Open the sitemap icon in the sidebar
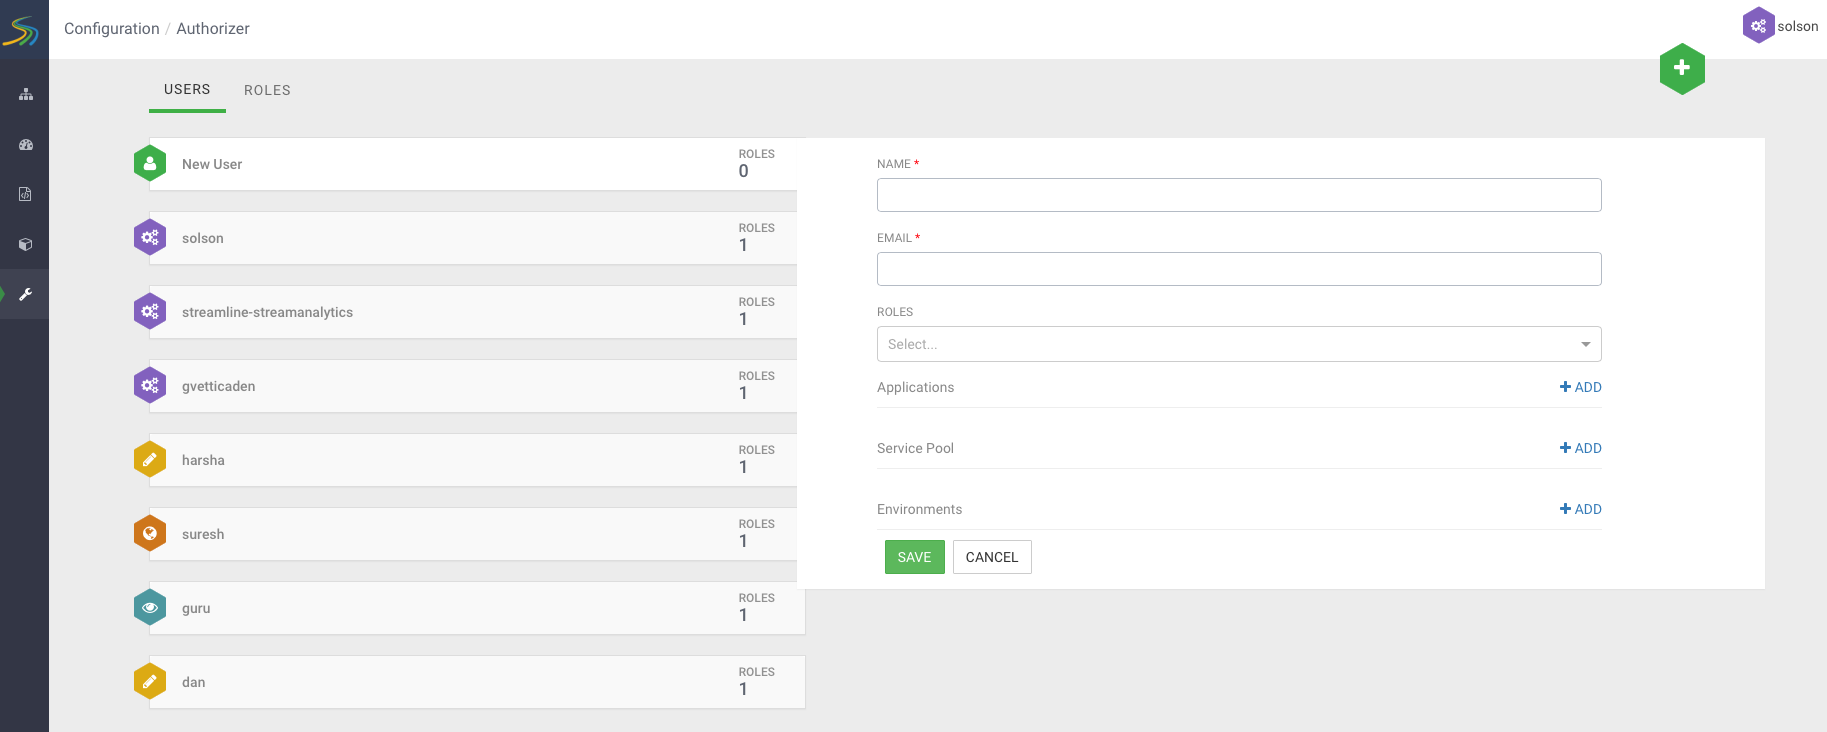The width and height of the screenshot is (1827, 732). [x=26, y=95]
